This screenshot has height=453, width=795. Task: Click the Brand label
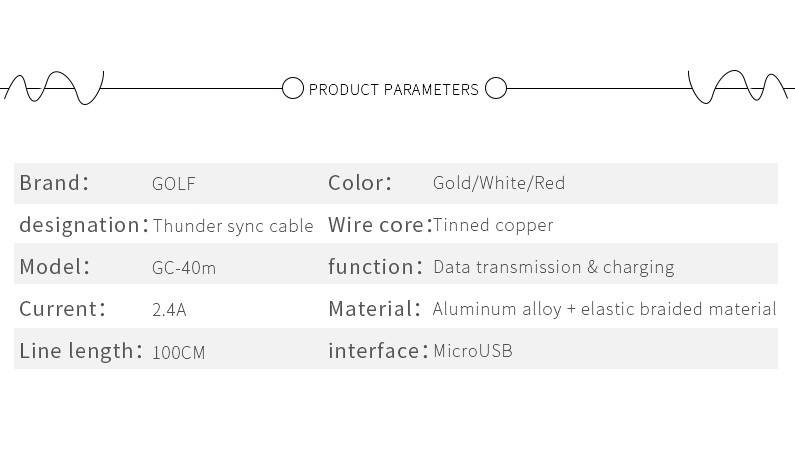click(x=54, y=183)
